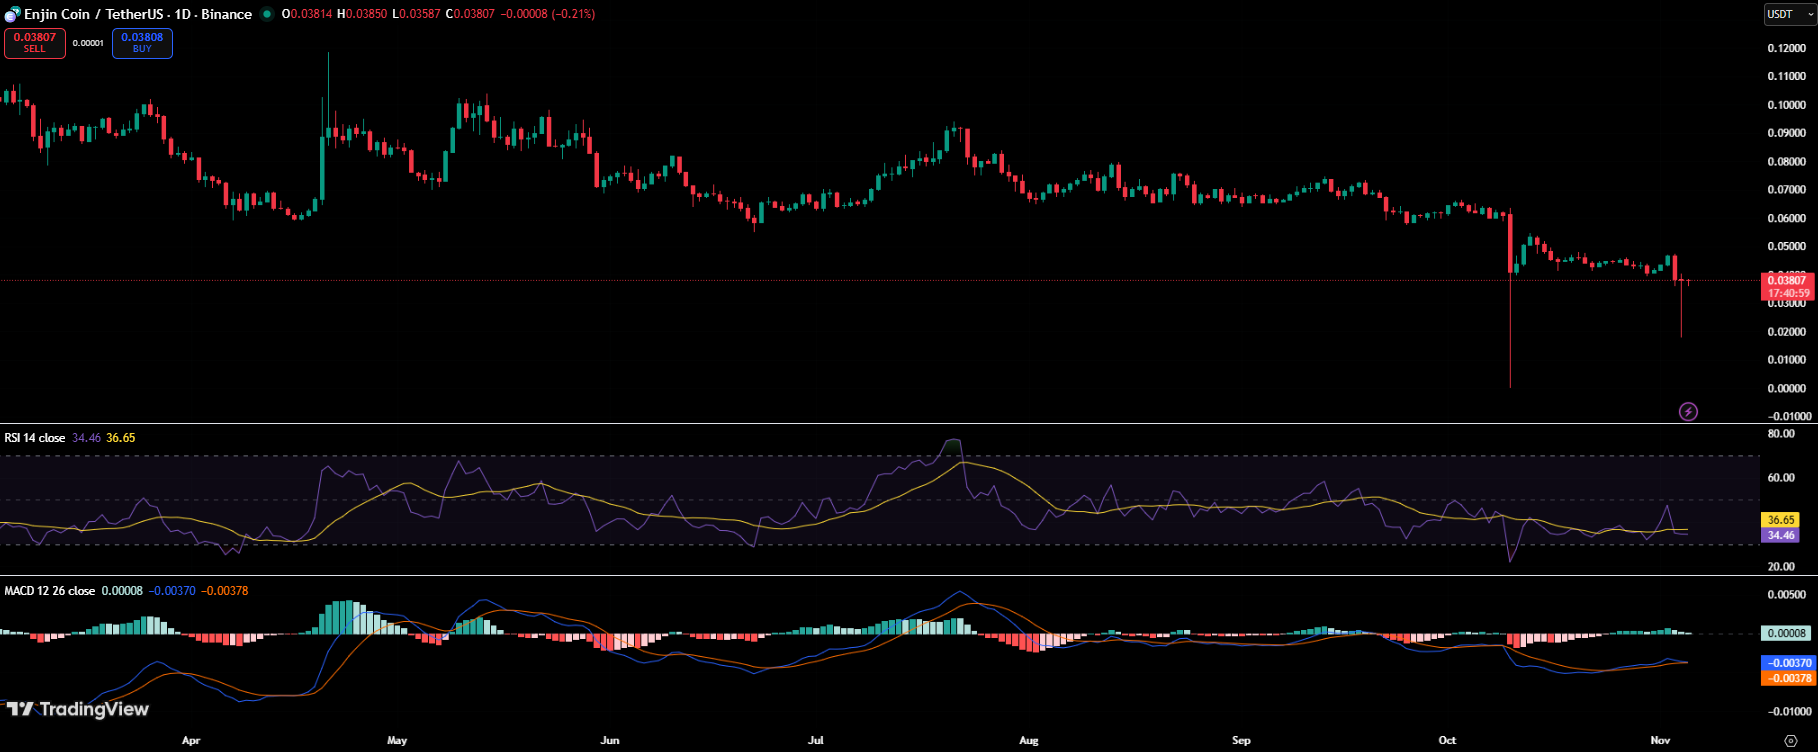Click the purple RSI 34.46 axis label
1818x752 pixels.
click(x=1781, y=535)
